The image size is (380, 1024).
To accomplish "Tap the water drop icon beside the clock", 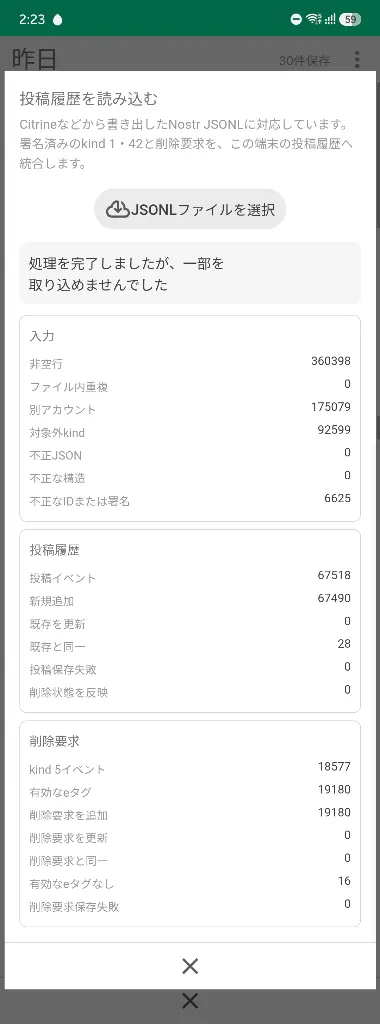I will click(57, 20).
